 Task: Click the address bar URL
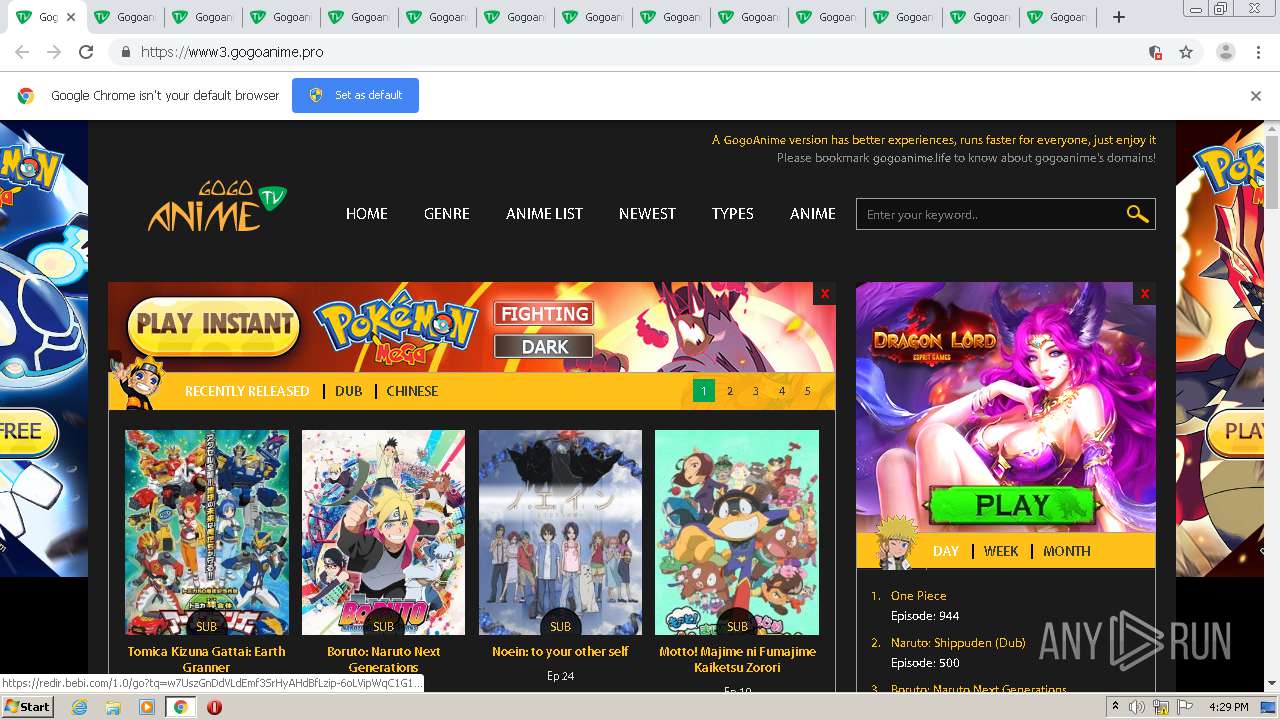point(232,52)
